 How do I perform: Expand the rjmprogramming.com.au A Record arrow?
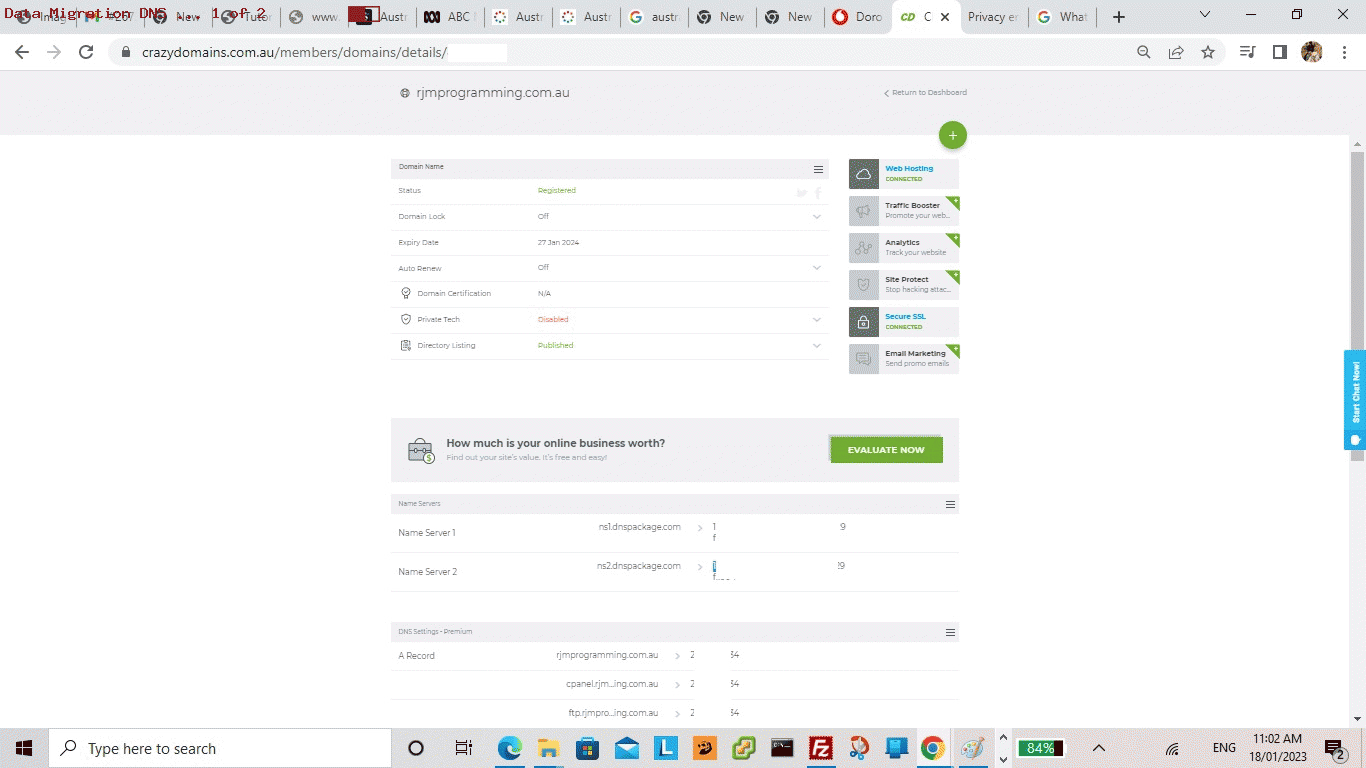coord(677,656)
